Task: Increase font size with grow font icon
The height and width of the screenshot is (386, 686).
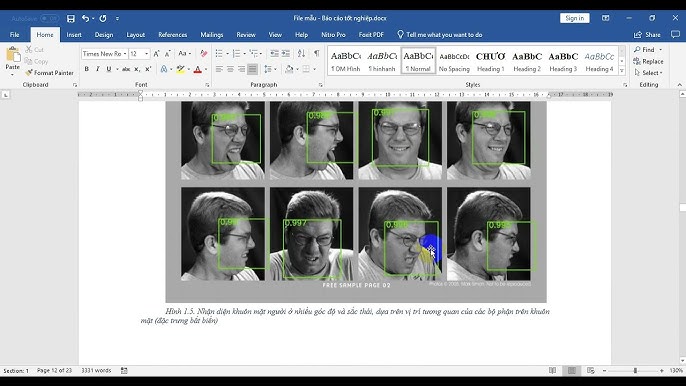Action: click(156, 53)
